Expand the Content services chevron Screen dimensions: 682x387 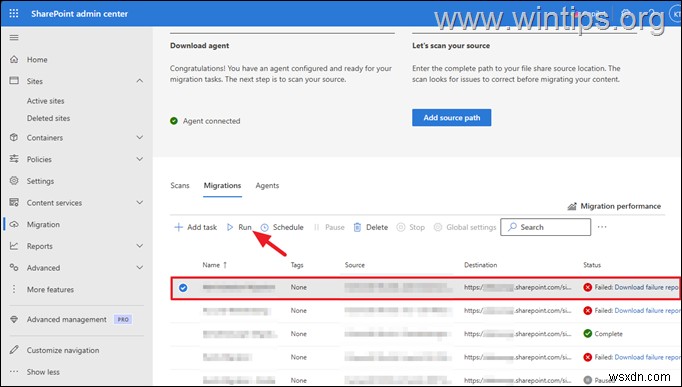[140, 203]
